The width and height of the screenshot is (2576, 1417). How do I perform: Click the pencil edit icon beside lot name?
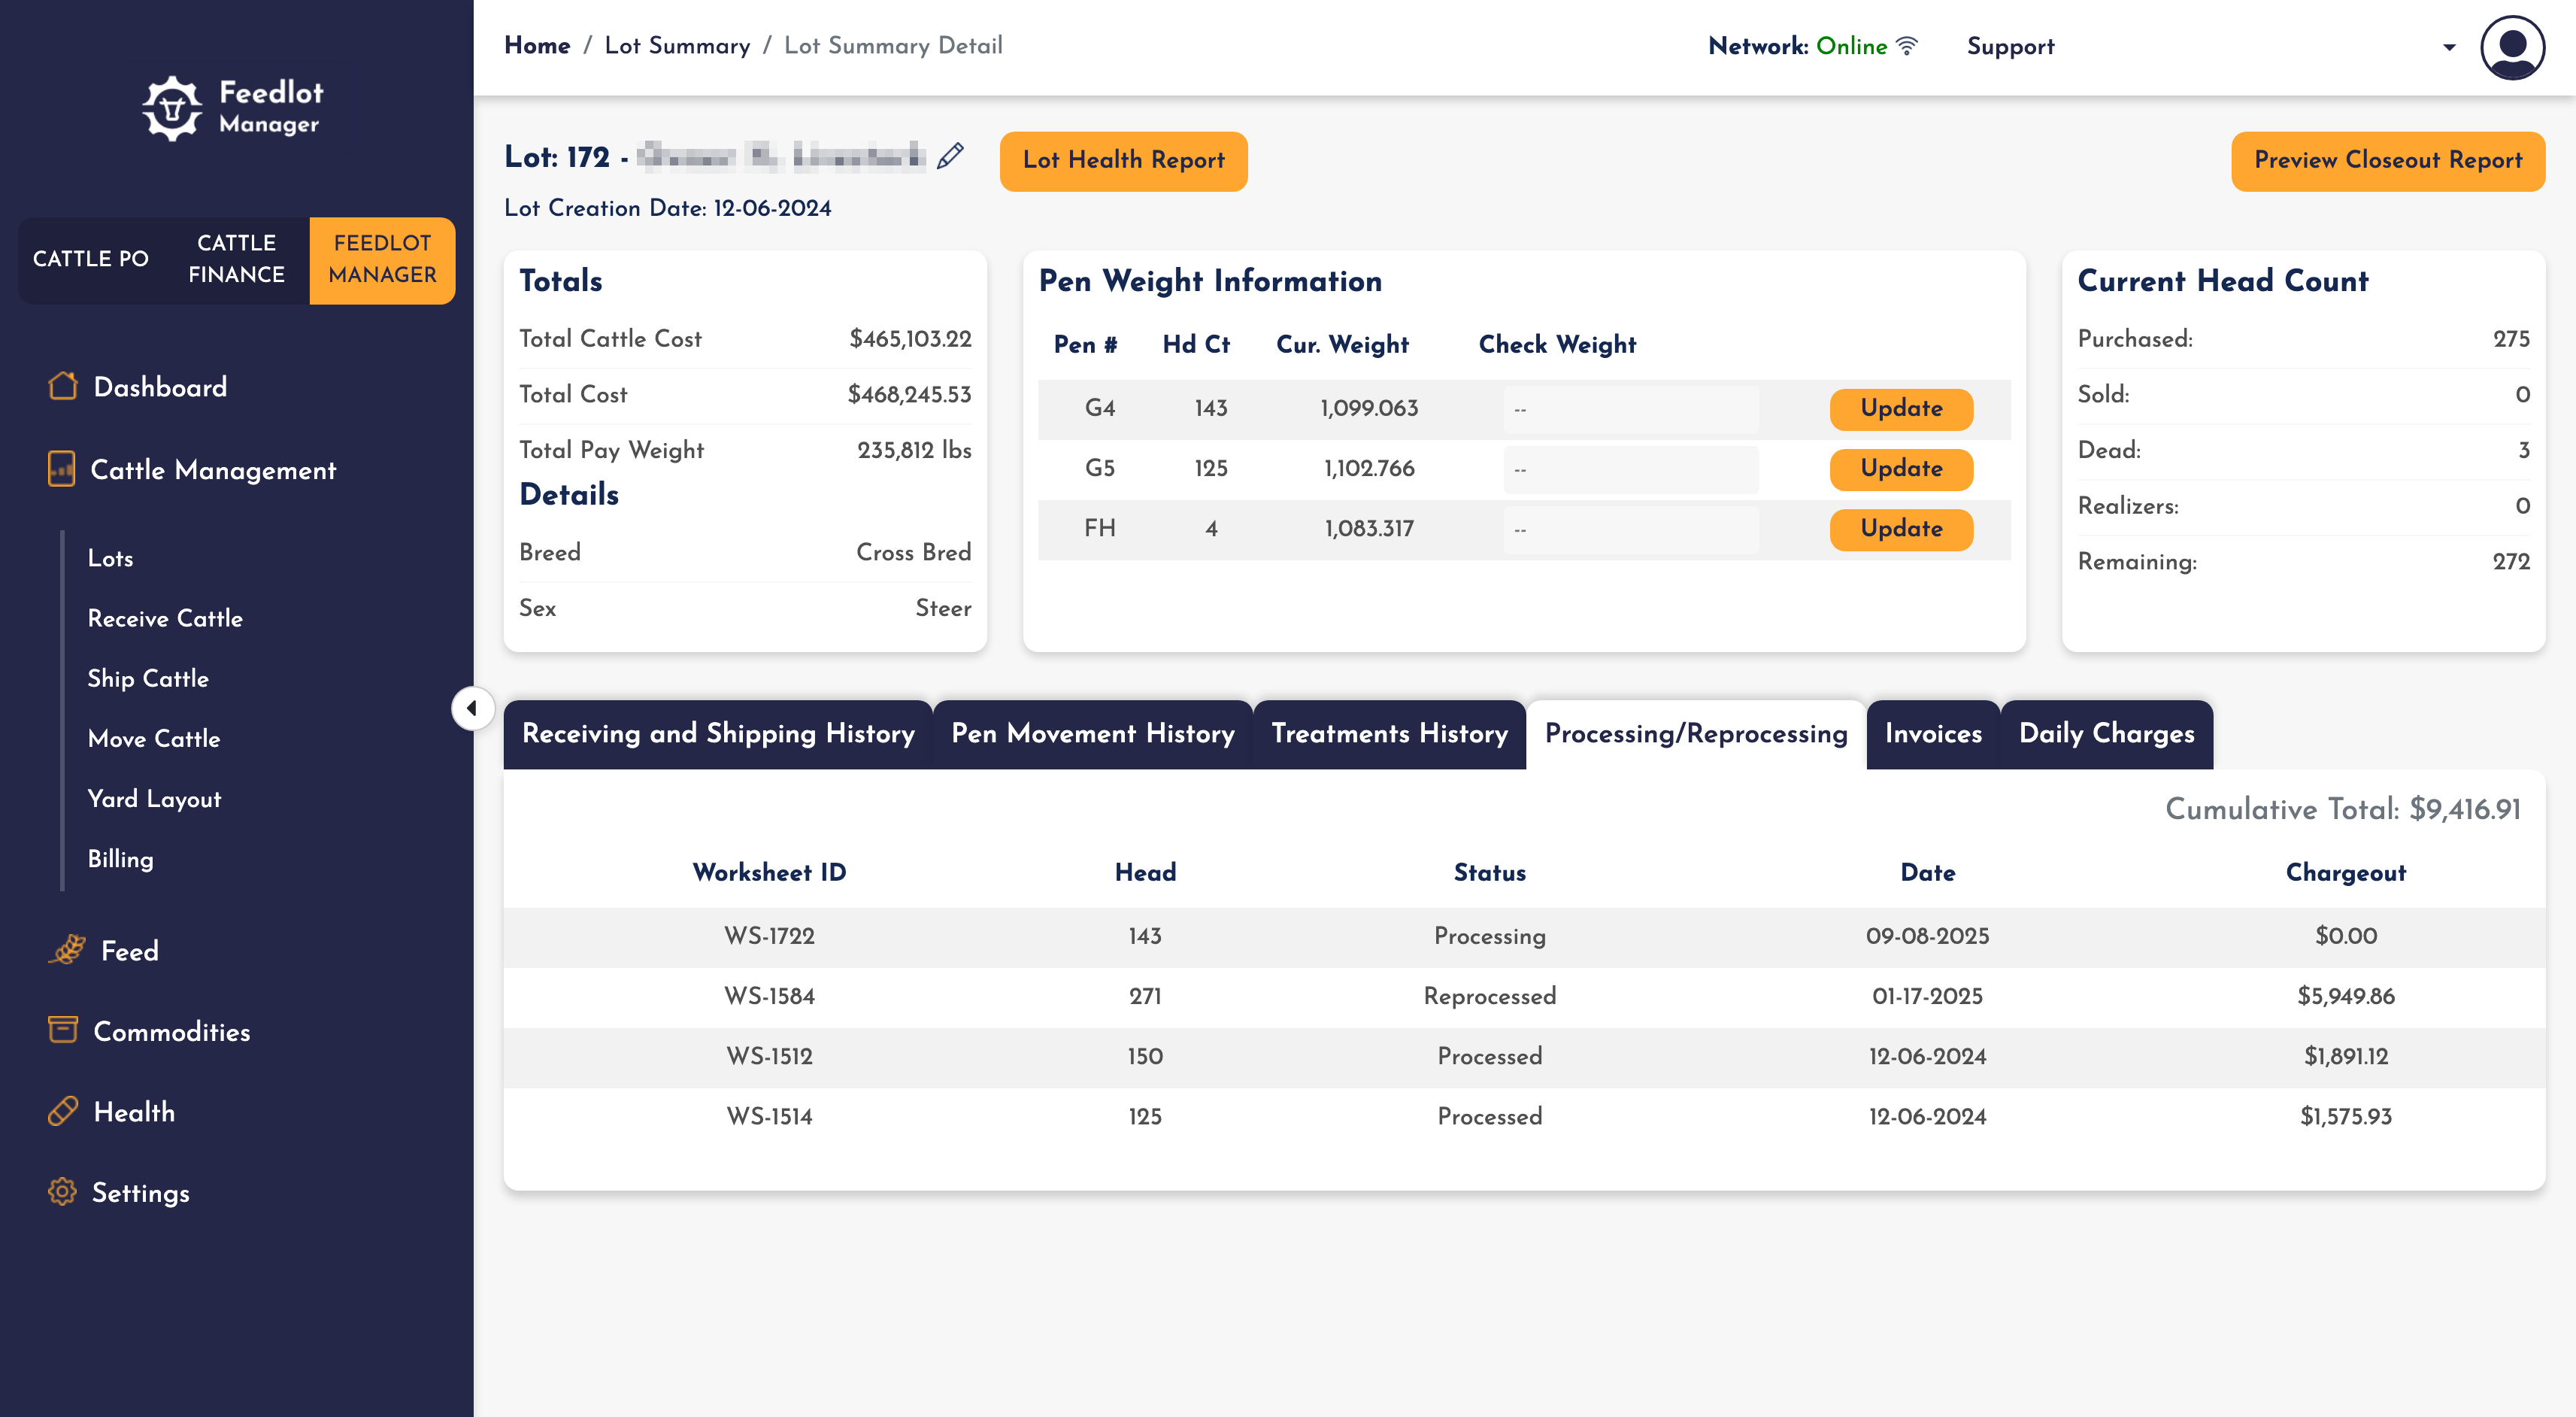(x=950, y=156)
